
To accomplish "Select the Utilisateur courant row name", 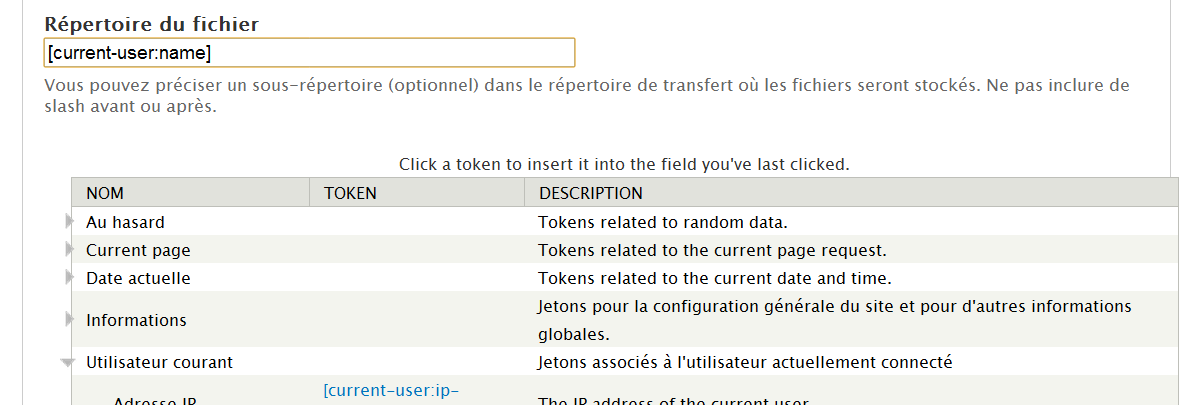I will pos(159,362).
